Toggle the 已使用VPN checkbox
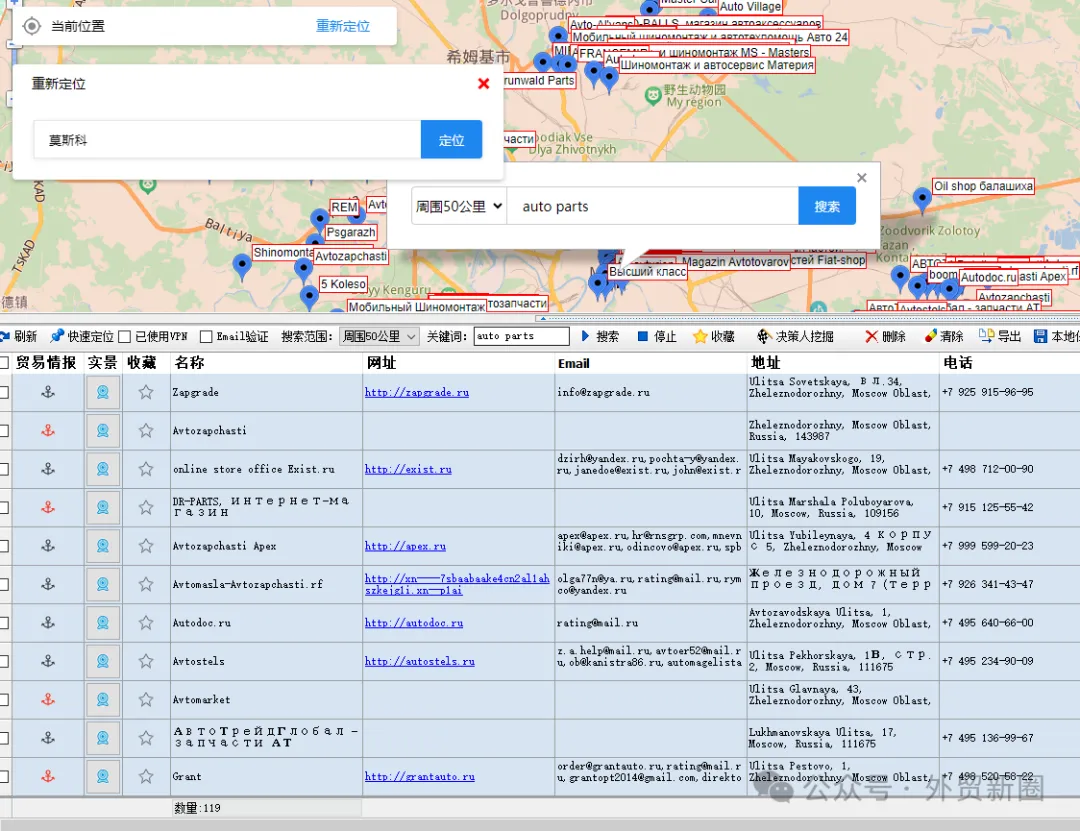This screenshot has width=1080, height=831. 125,336
